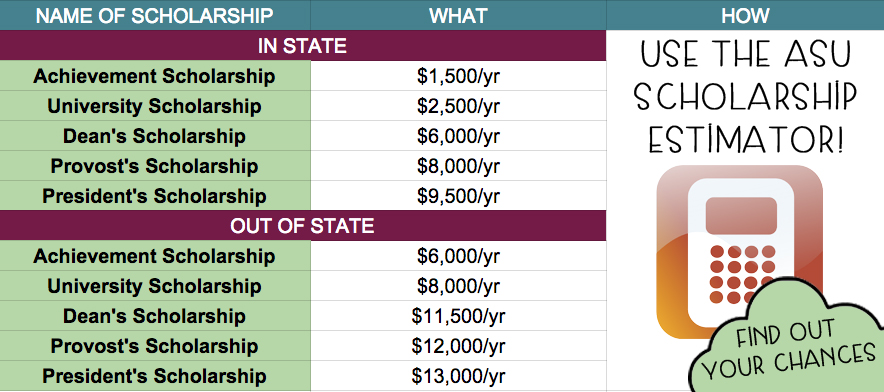Click the calculator icon for scholarship estimator
Viewport: 884px width, 392px height.
(x=739, y=252)
